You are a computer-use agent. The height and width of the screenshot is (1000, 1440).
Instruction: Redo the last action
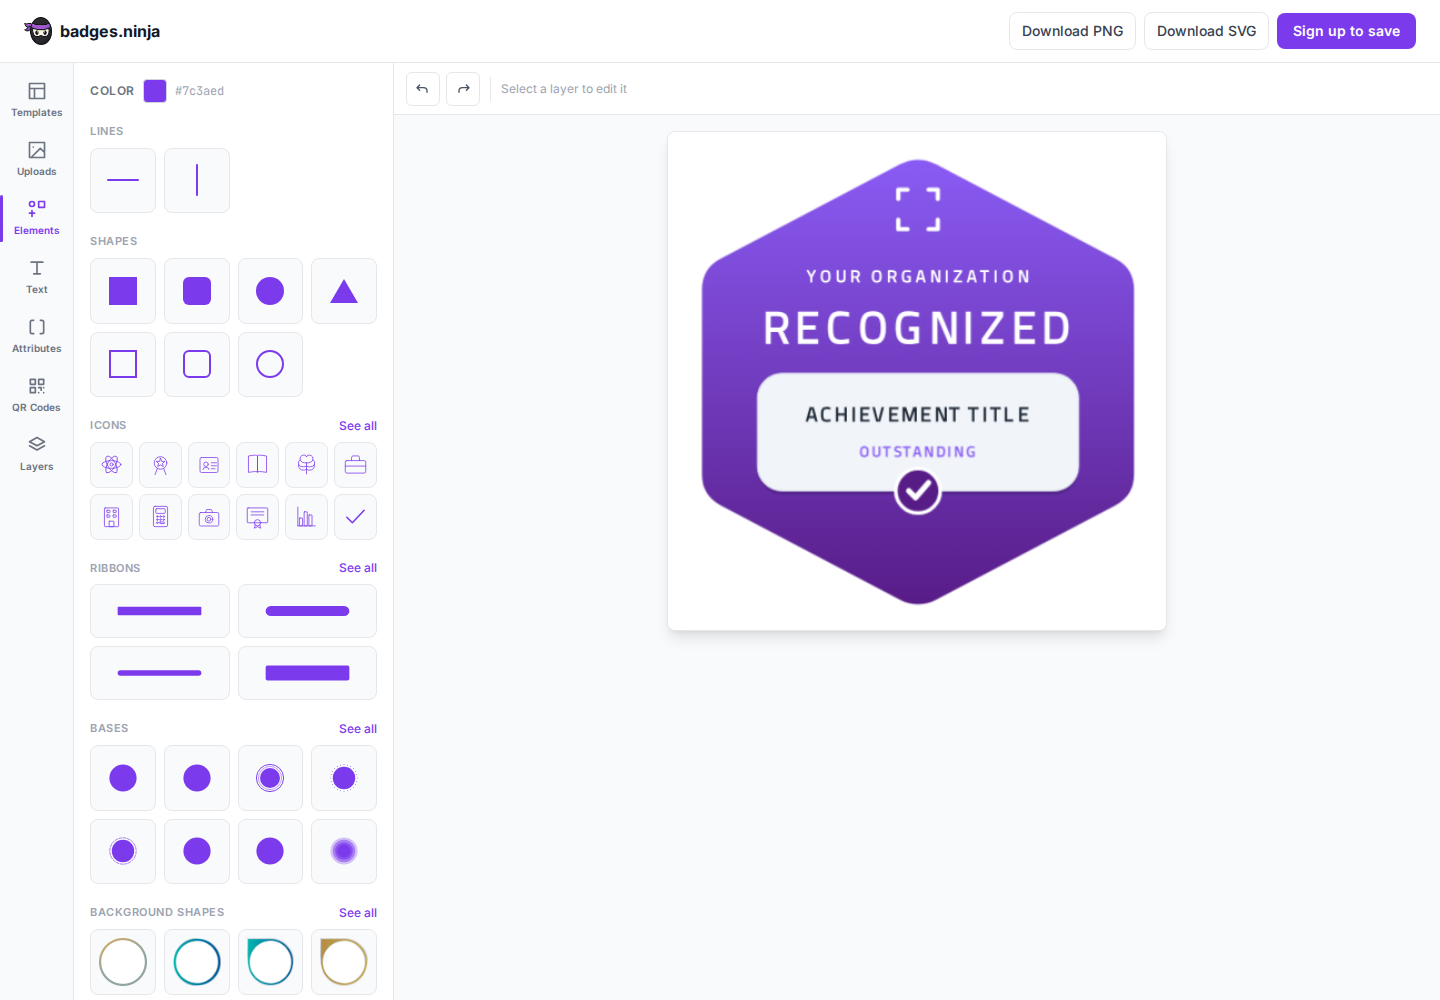tap(463, 89)
